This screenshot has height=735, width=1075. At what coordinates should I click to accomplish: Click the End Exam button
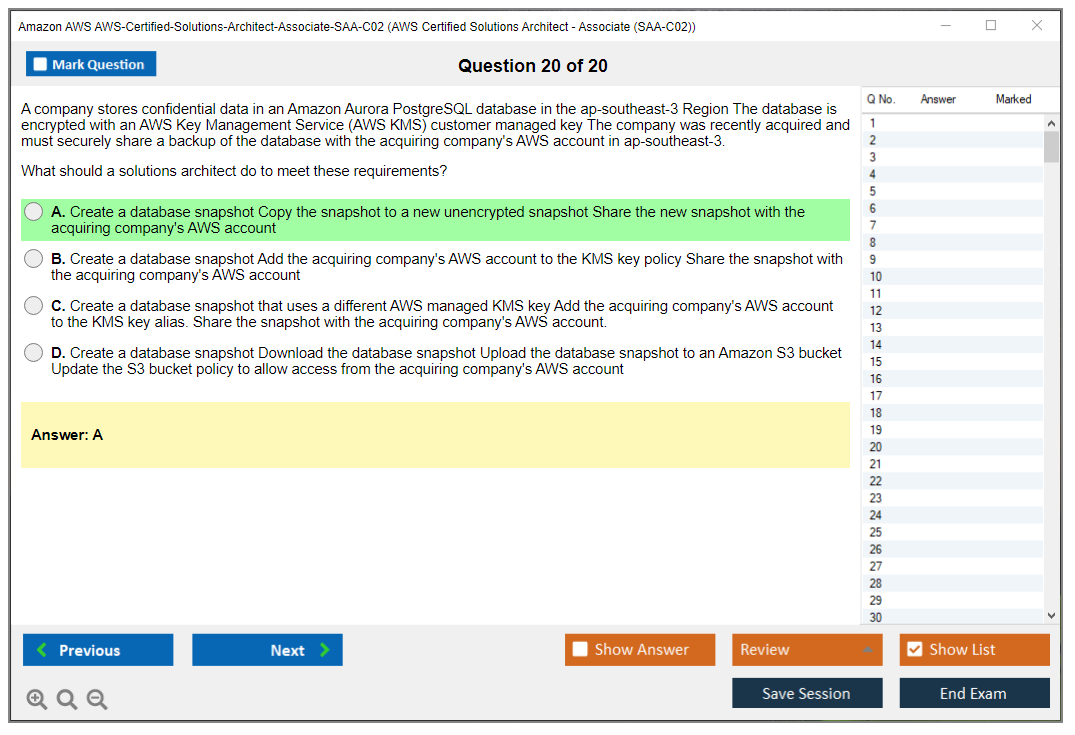click(x=973, y=693)
